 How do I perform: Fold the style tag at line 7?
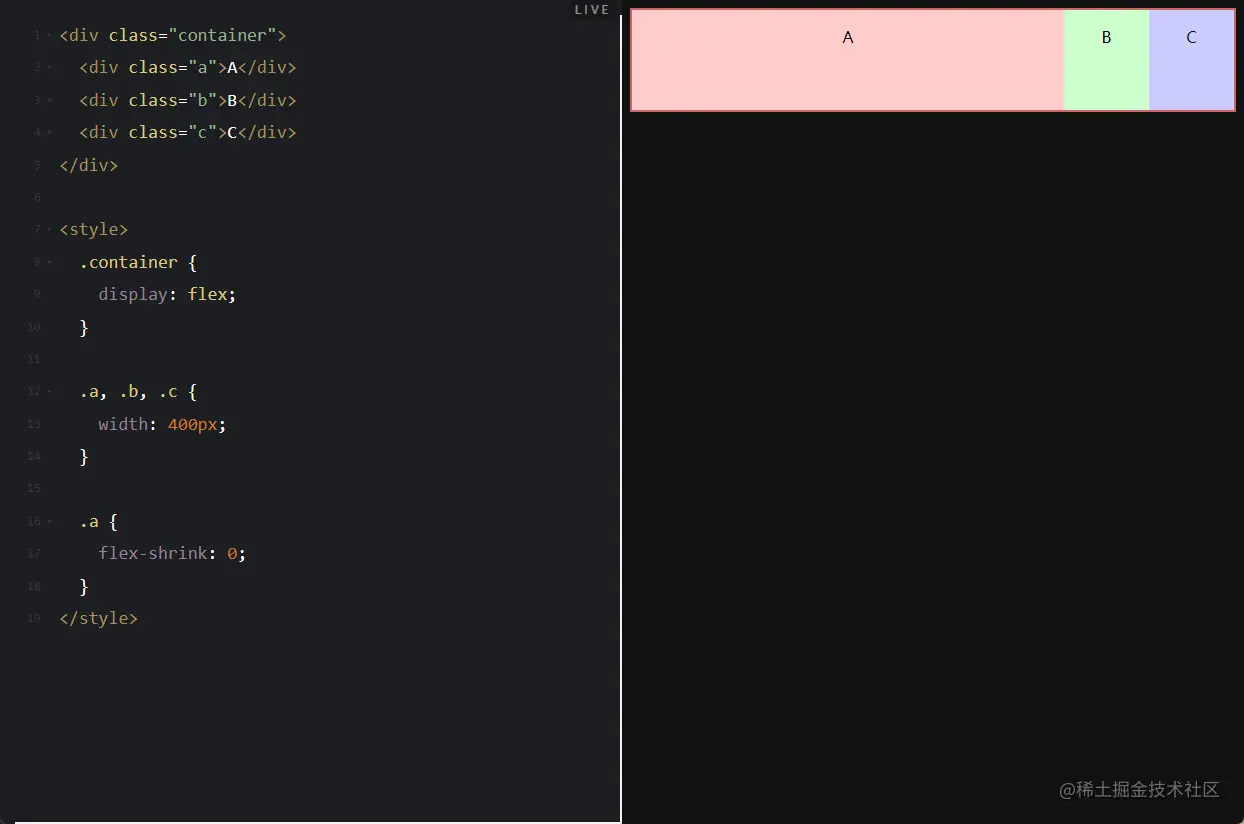pyautogui.click(x=49, y=230)
